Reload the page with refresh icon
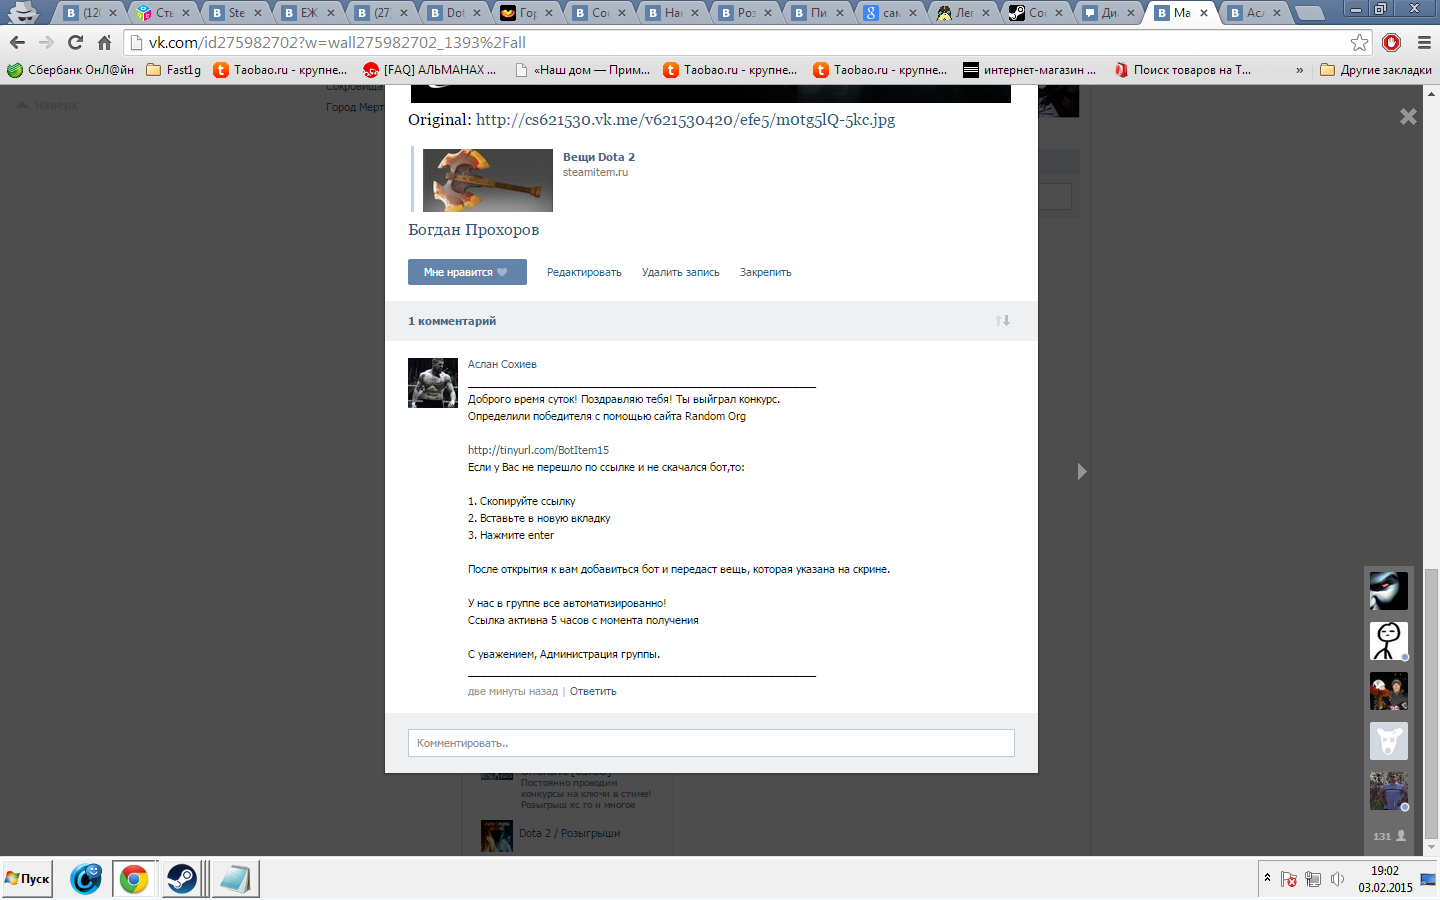The image size is (1440, 900). (x=75, y=43)
